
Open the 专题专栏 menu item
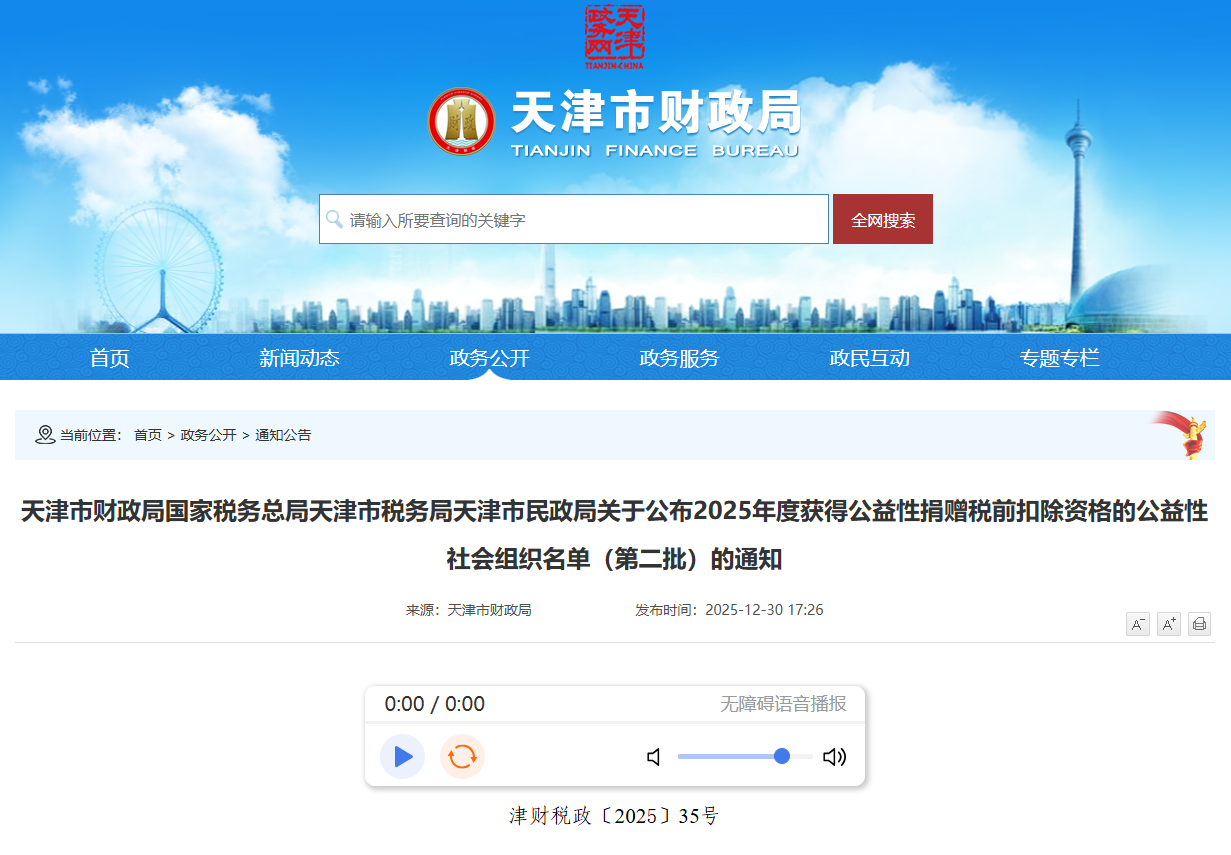[x=1059, y=357]
